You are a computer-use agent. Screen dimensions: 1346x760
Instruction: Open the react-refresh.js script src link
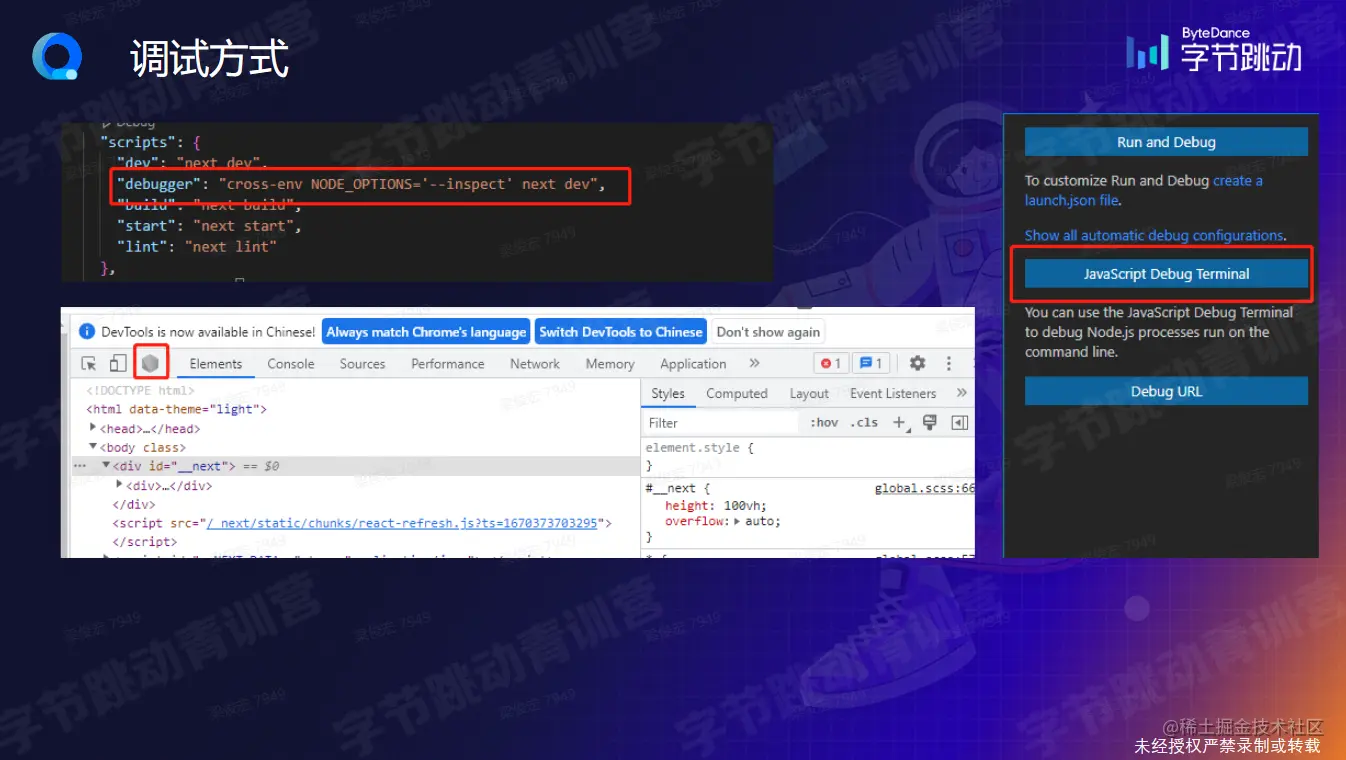[x=401, y=523]
